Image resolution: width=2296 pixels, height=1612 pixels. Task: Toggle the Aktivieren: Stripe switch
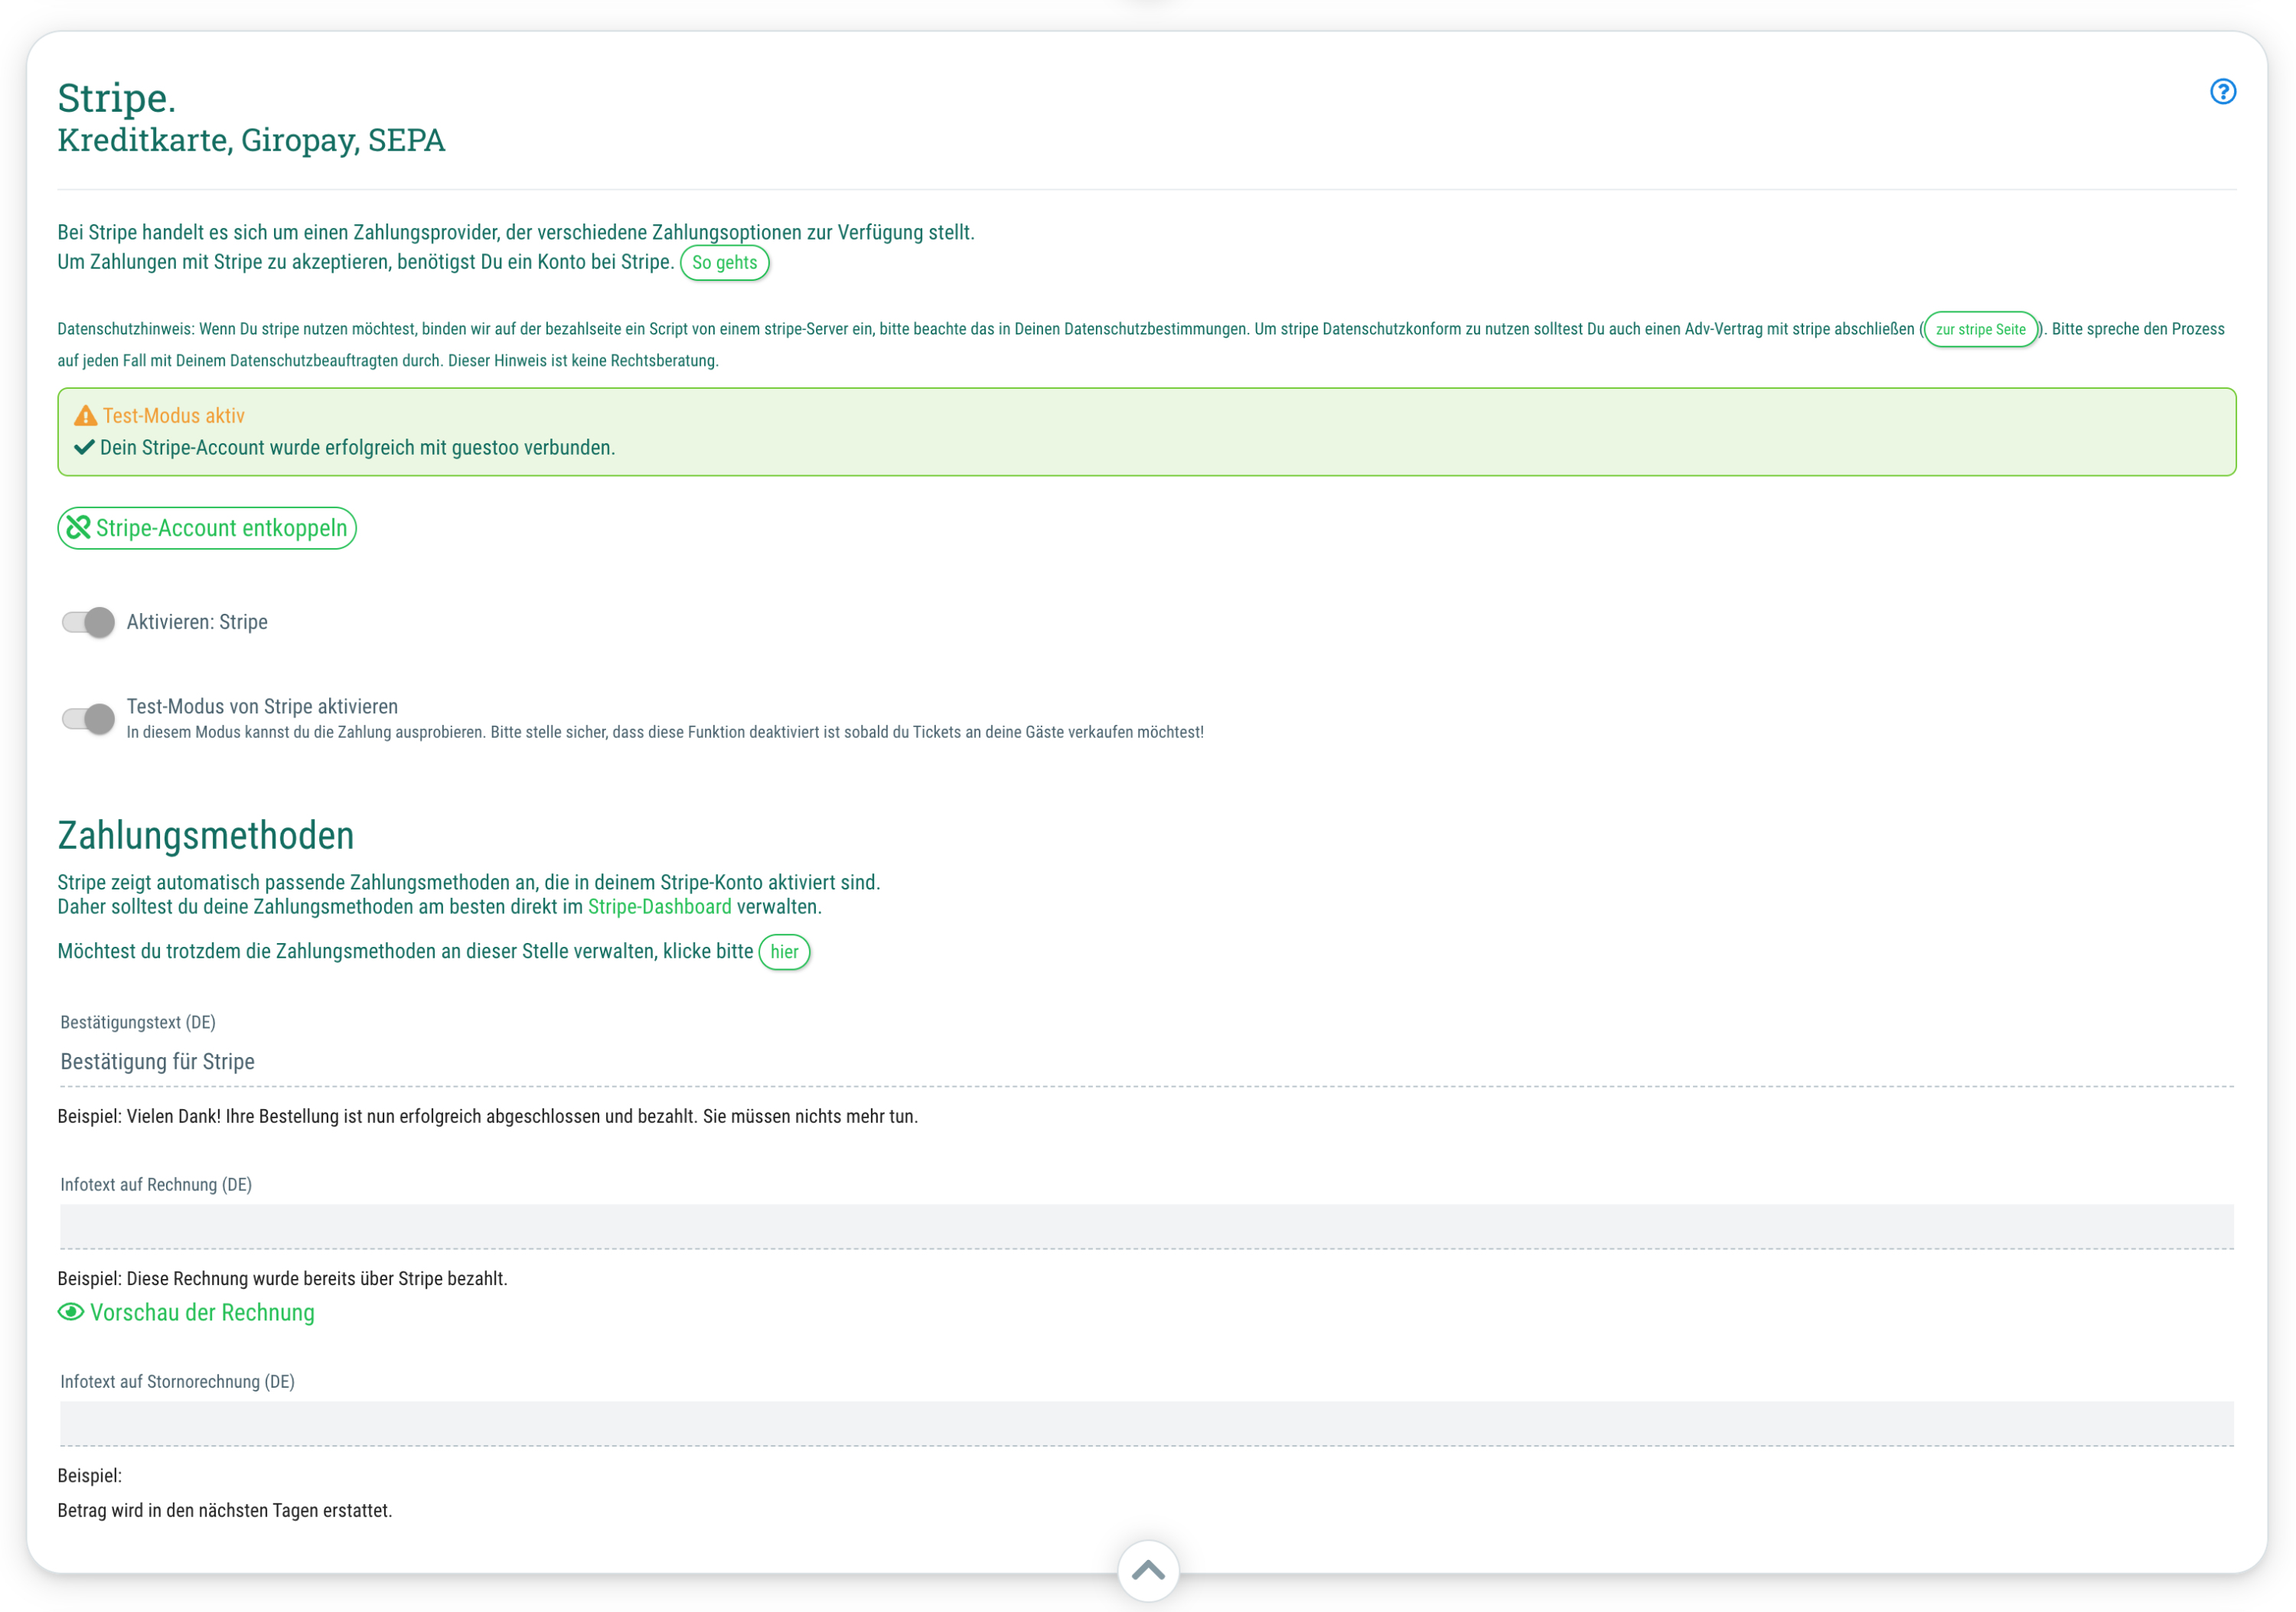click(88, 622)
